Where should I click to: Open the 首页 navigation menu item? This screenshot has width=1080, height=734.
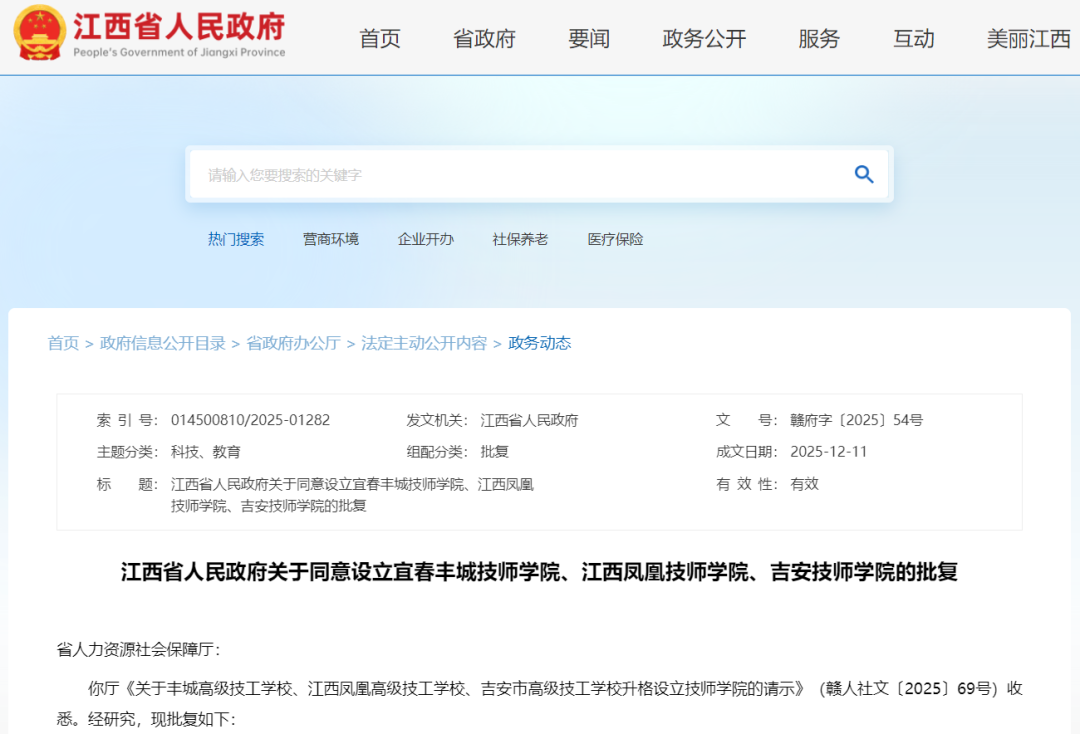click(379, 39)
